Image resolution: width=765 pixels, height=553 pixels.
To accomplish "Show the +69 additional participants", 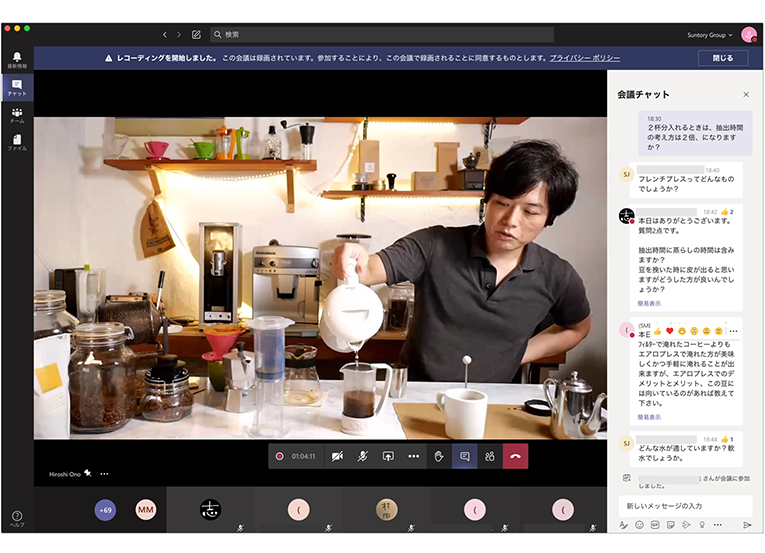I will pyautogui.click(x=105, y=510).
